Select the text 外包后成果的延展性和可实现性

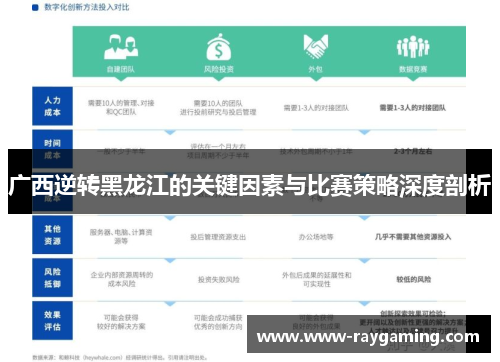316,279
